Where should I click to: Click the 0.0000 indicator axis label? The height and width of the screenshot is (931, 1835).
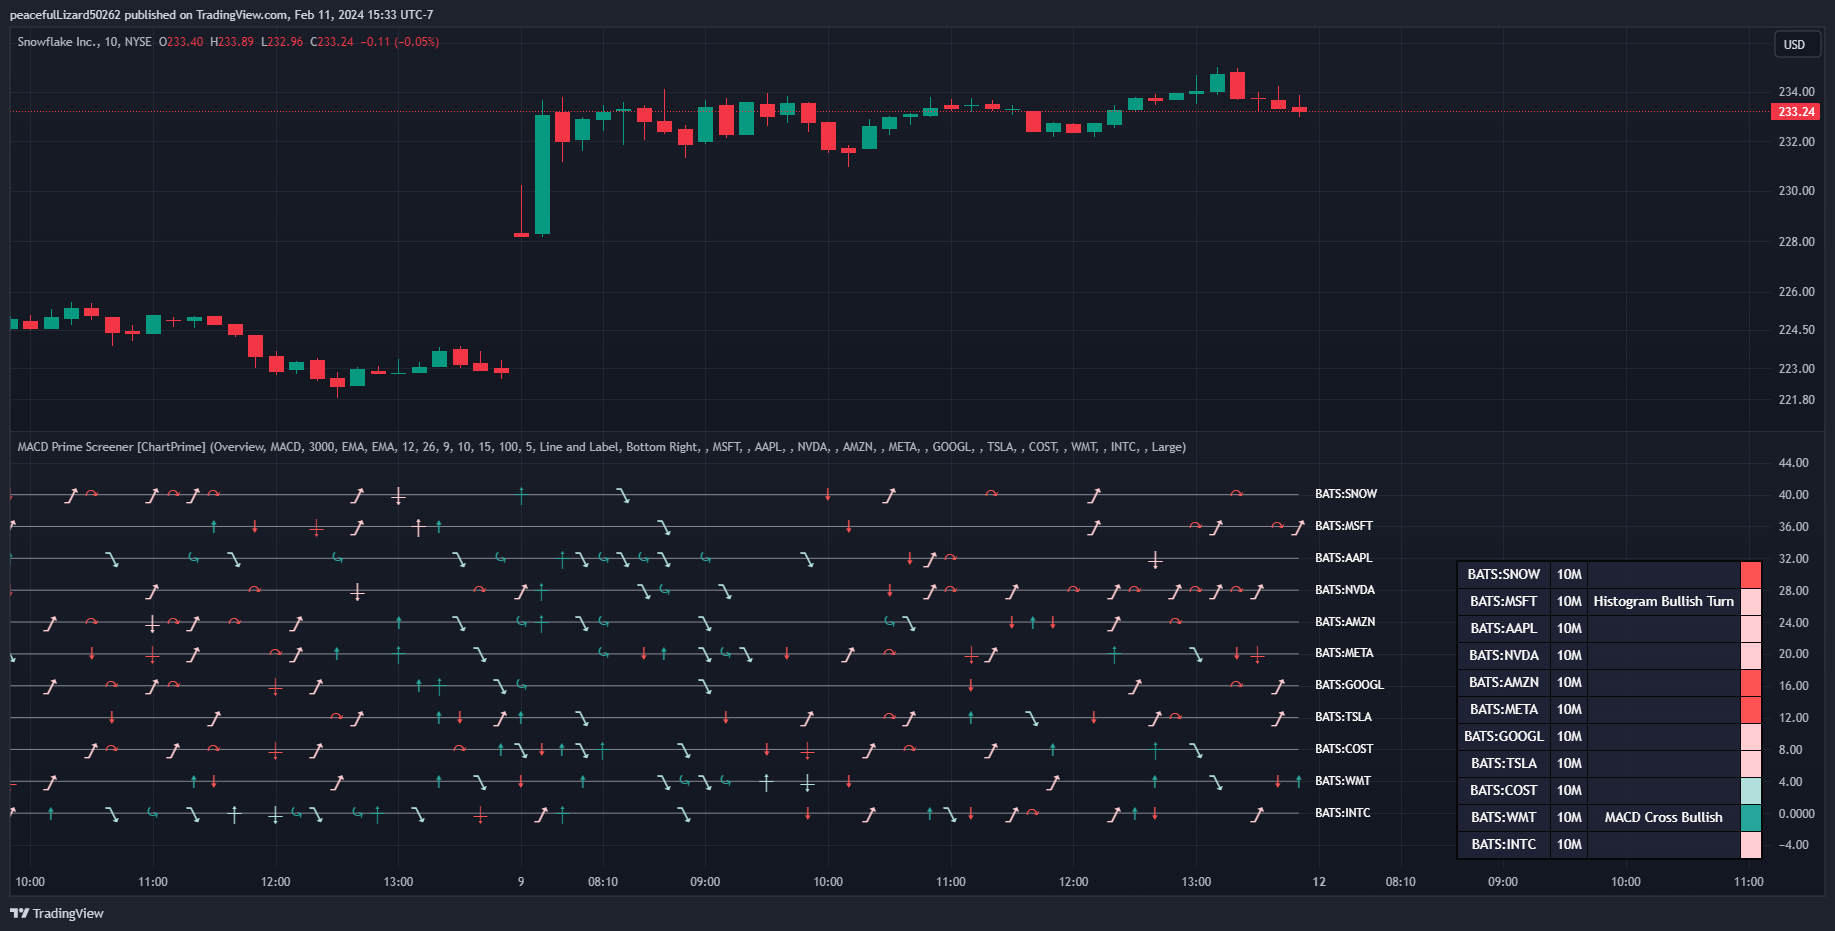click(1796, 814)
